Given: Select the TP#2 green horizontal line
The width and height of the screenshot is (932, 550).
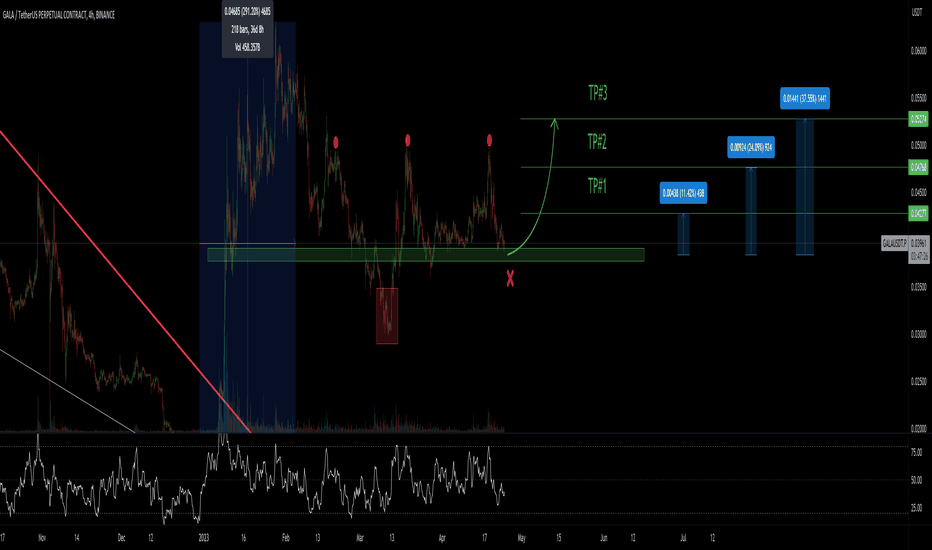Looking at the screenshot, I should point(714,167).
